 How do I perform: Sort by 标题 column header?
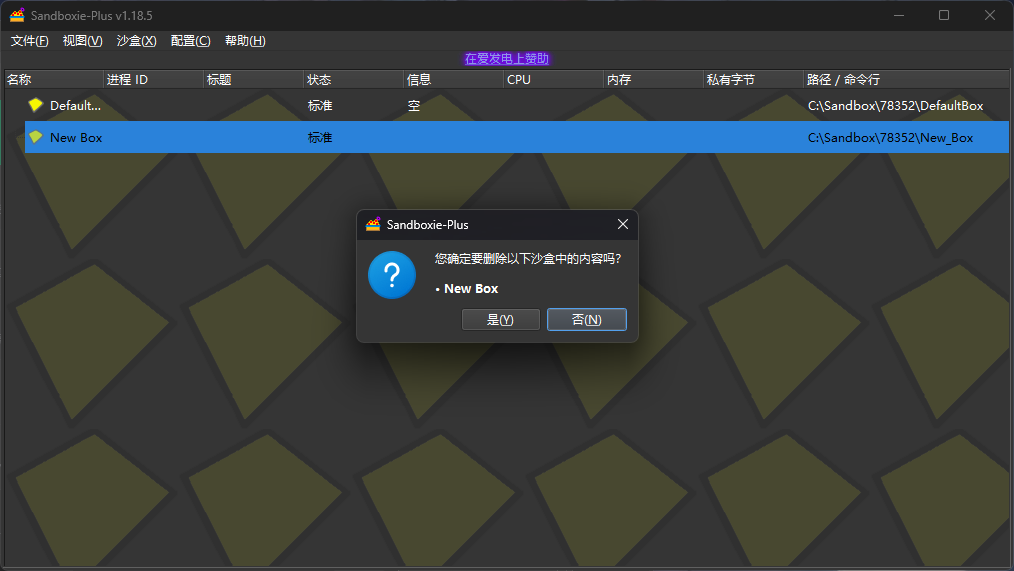pos(254,80)
